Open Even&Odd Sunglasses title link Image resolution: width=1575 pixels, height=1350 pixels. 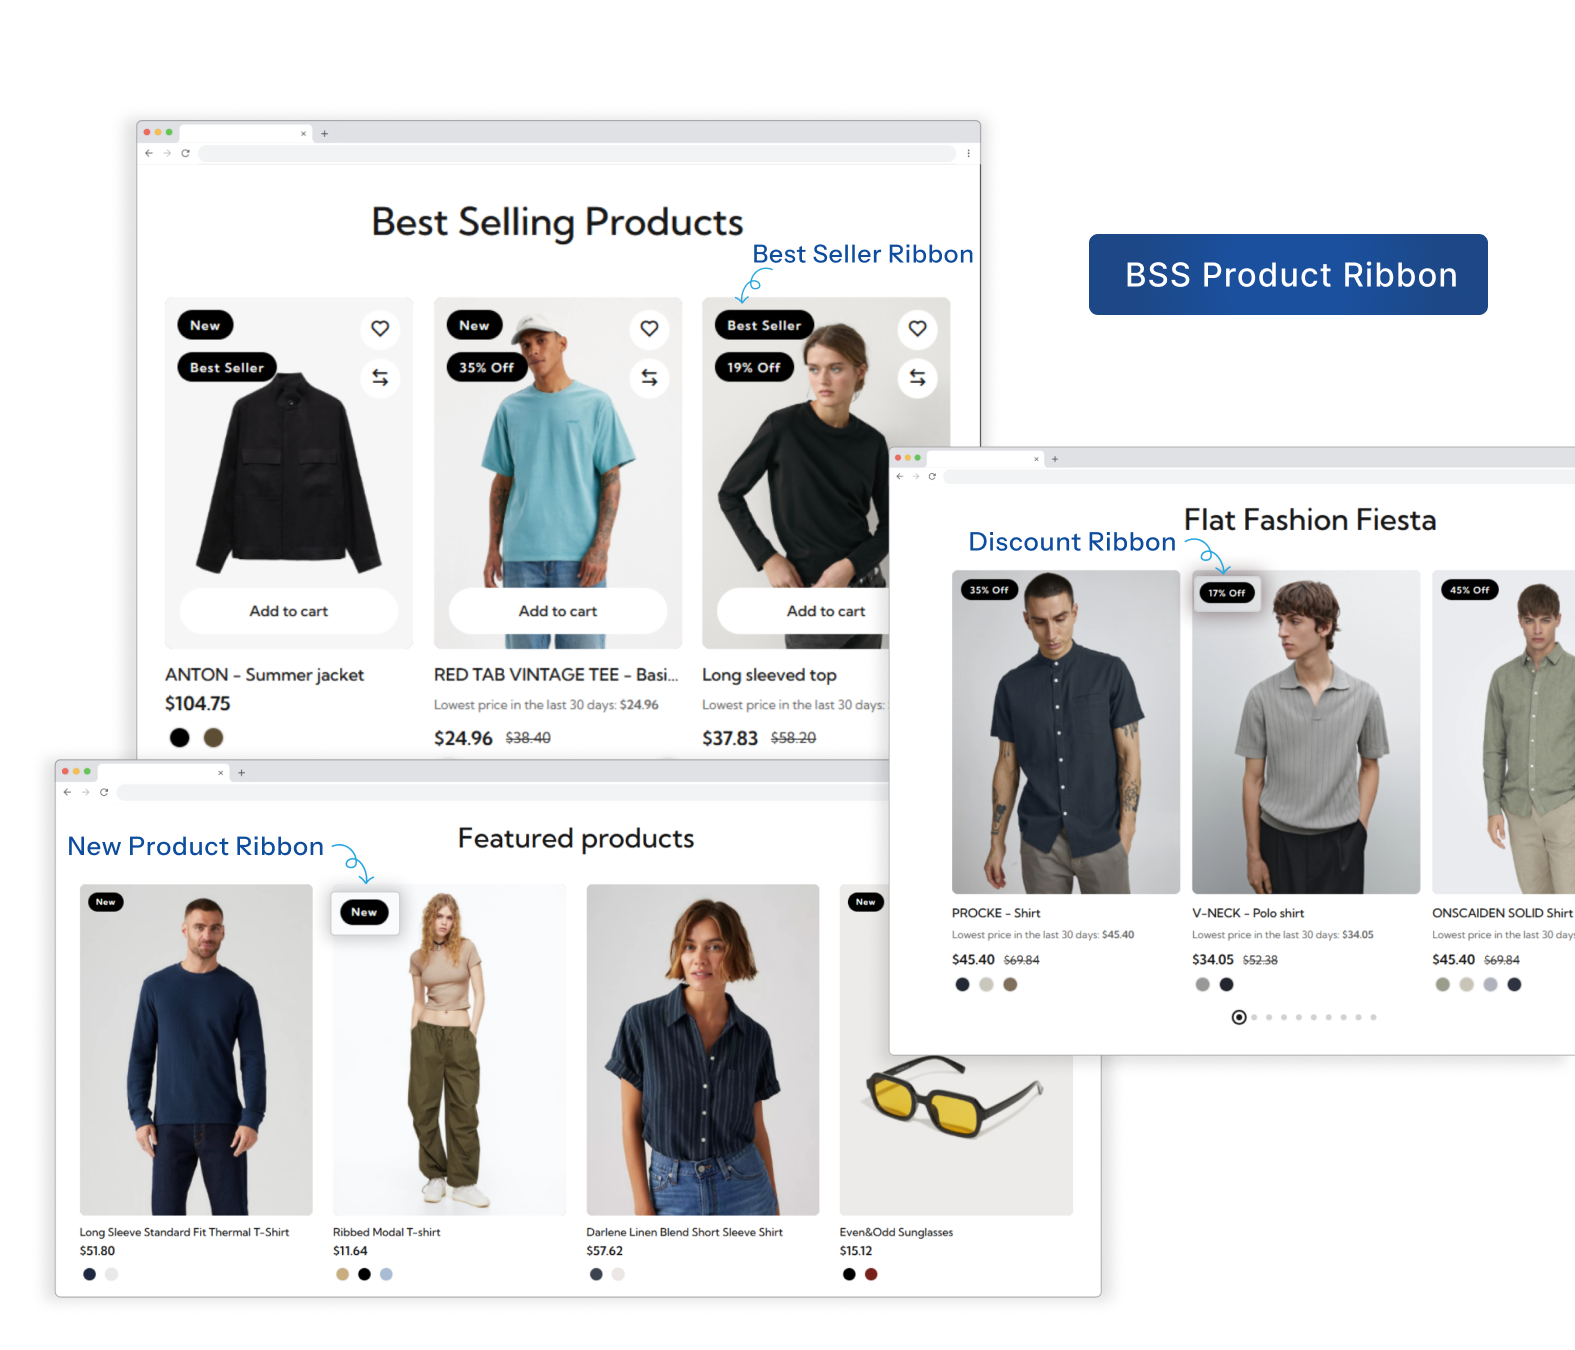coord(896,1232)
